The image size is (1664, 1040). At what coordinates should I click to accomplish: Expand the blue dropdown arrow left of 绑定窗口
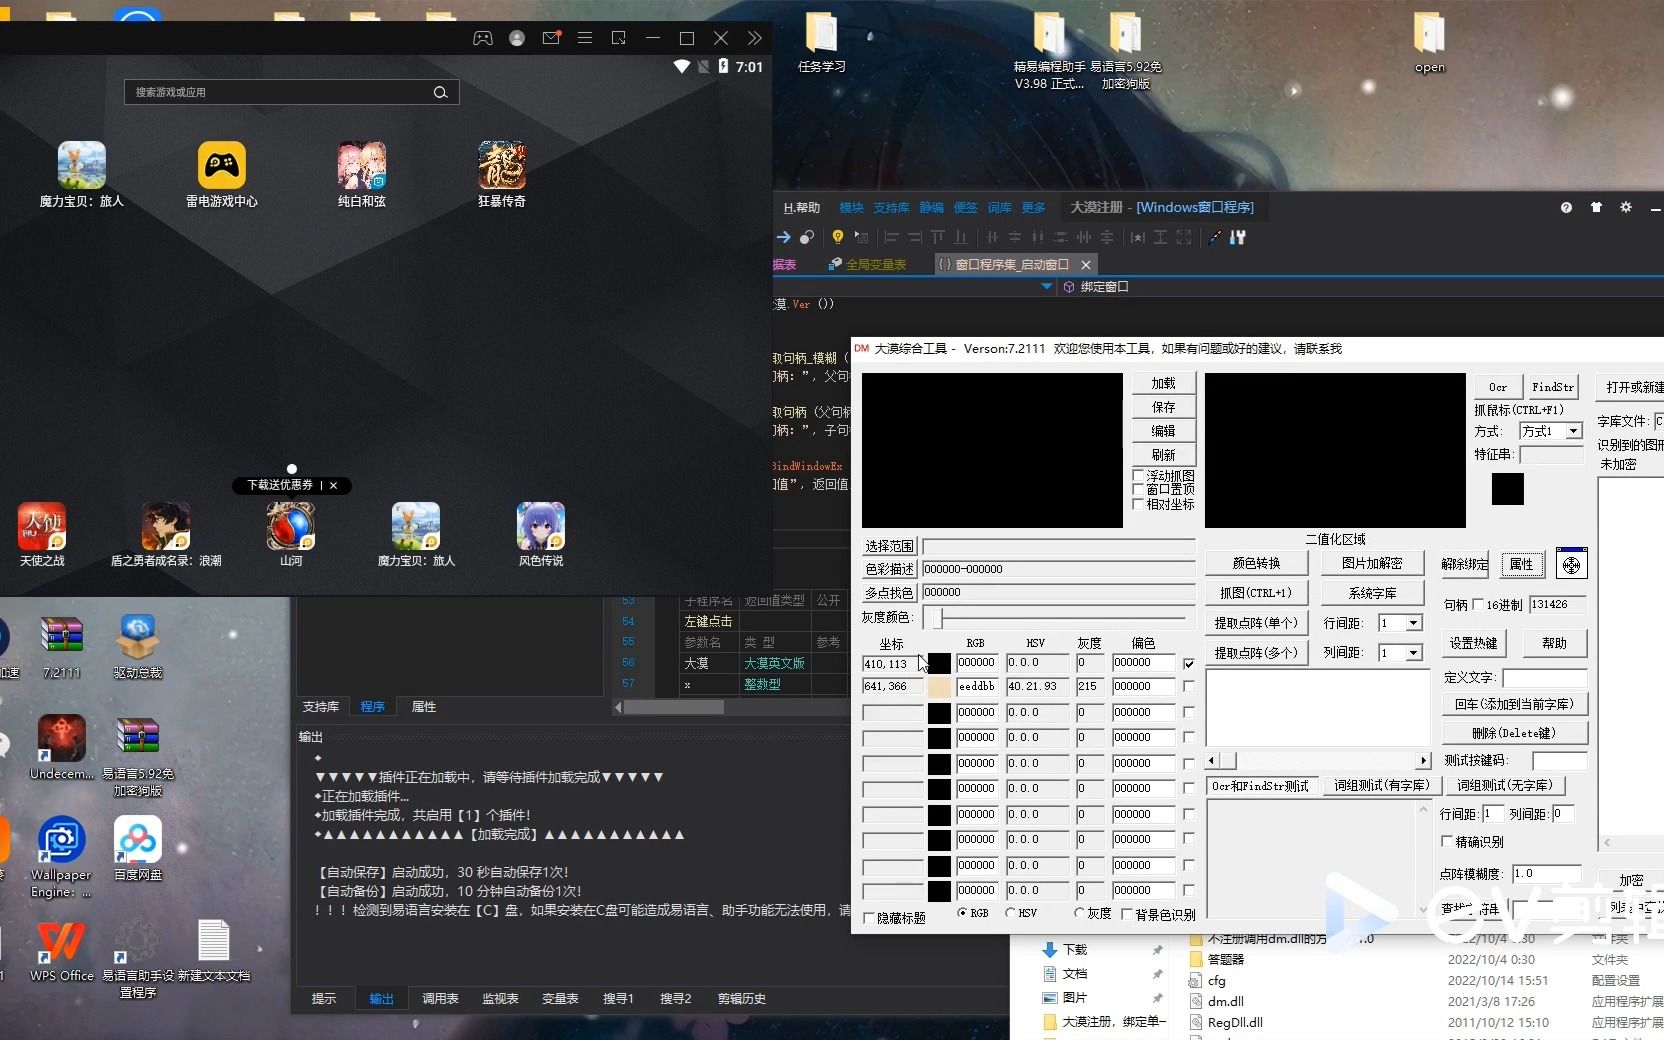click(x=1047, y=286)
